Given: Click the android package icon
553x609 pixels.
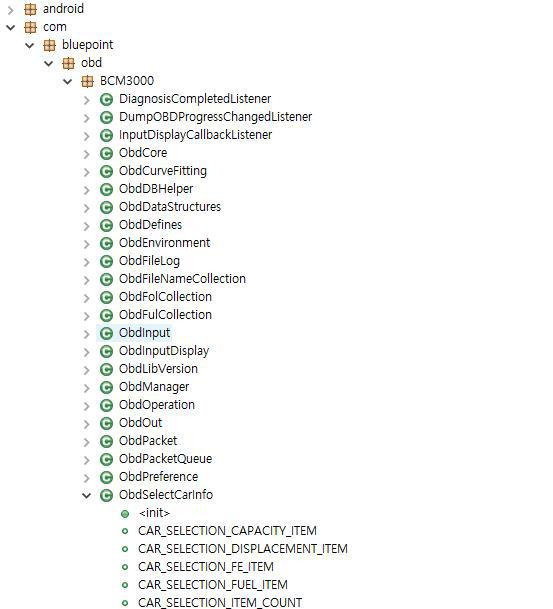Looking at the screenshot, I should tap(31, 9).
